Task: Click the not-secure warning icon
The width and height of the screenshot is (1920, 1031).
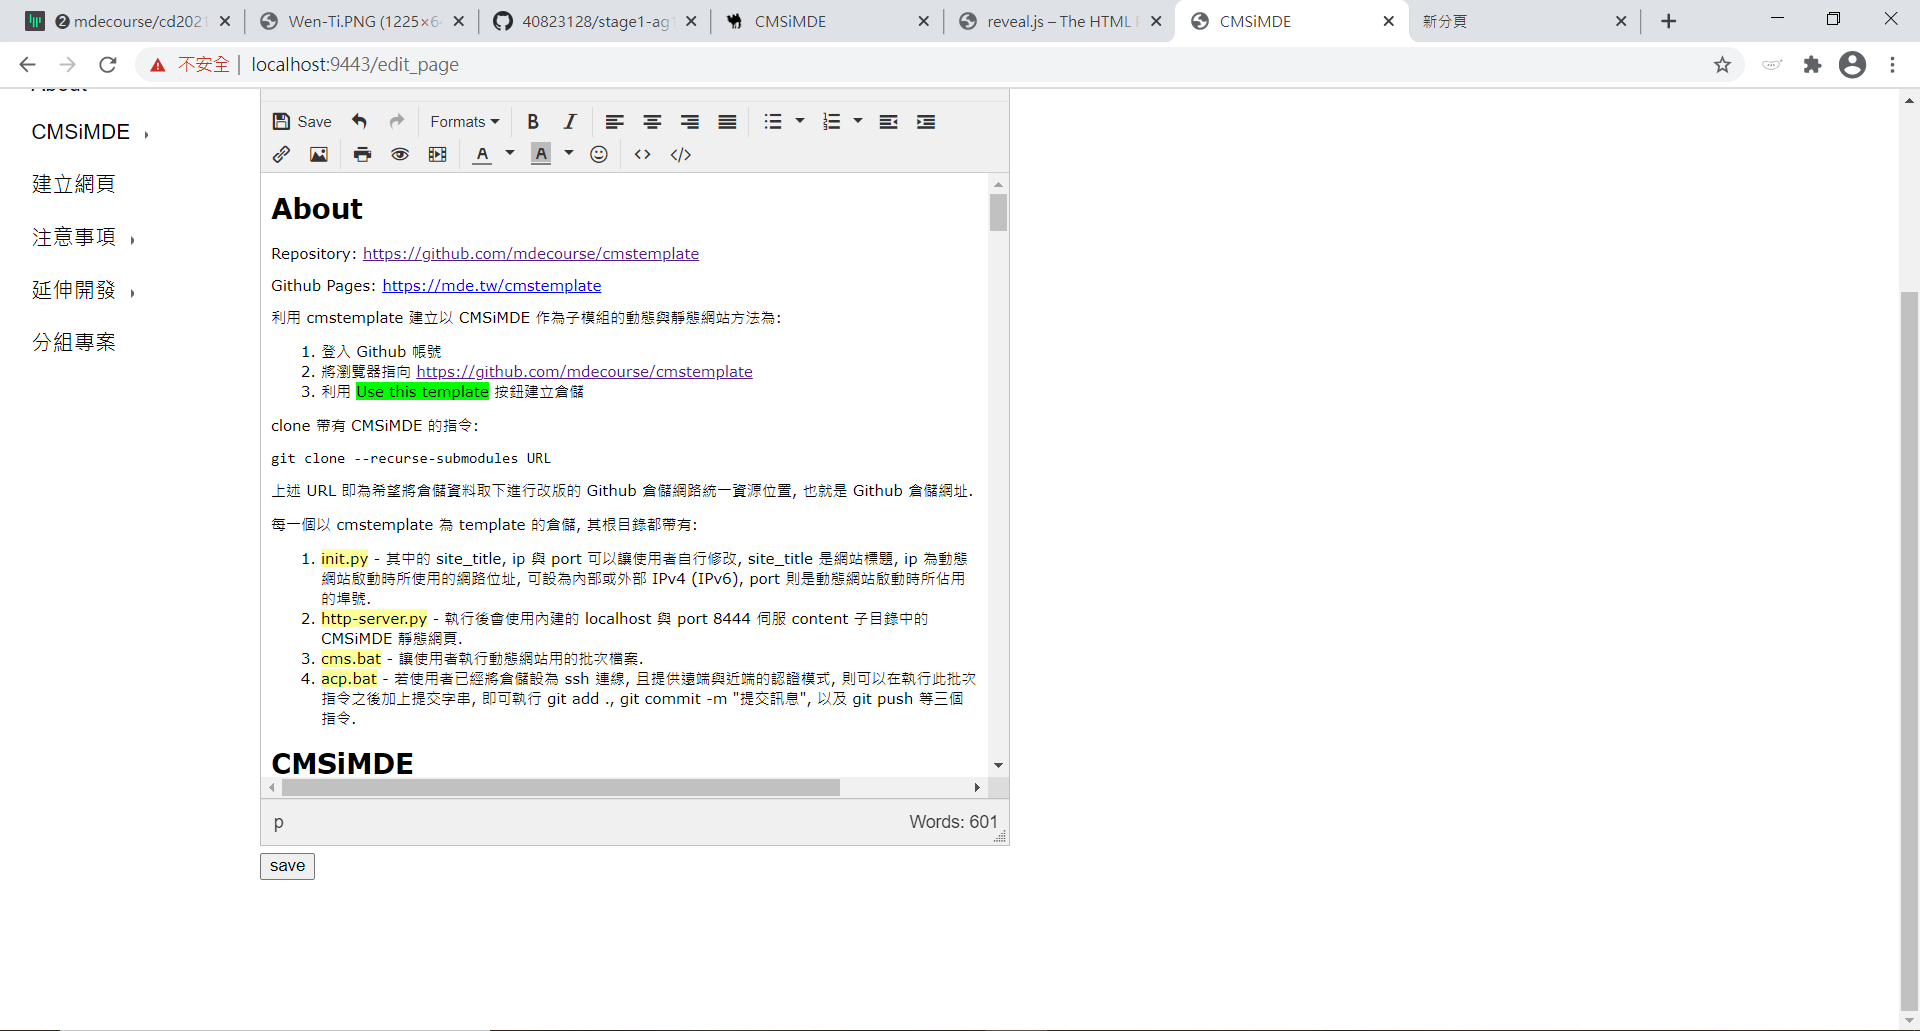Action: click(x=158, y=65)
